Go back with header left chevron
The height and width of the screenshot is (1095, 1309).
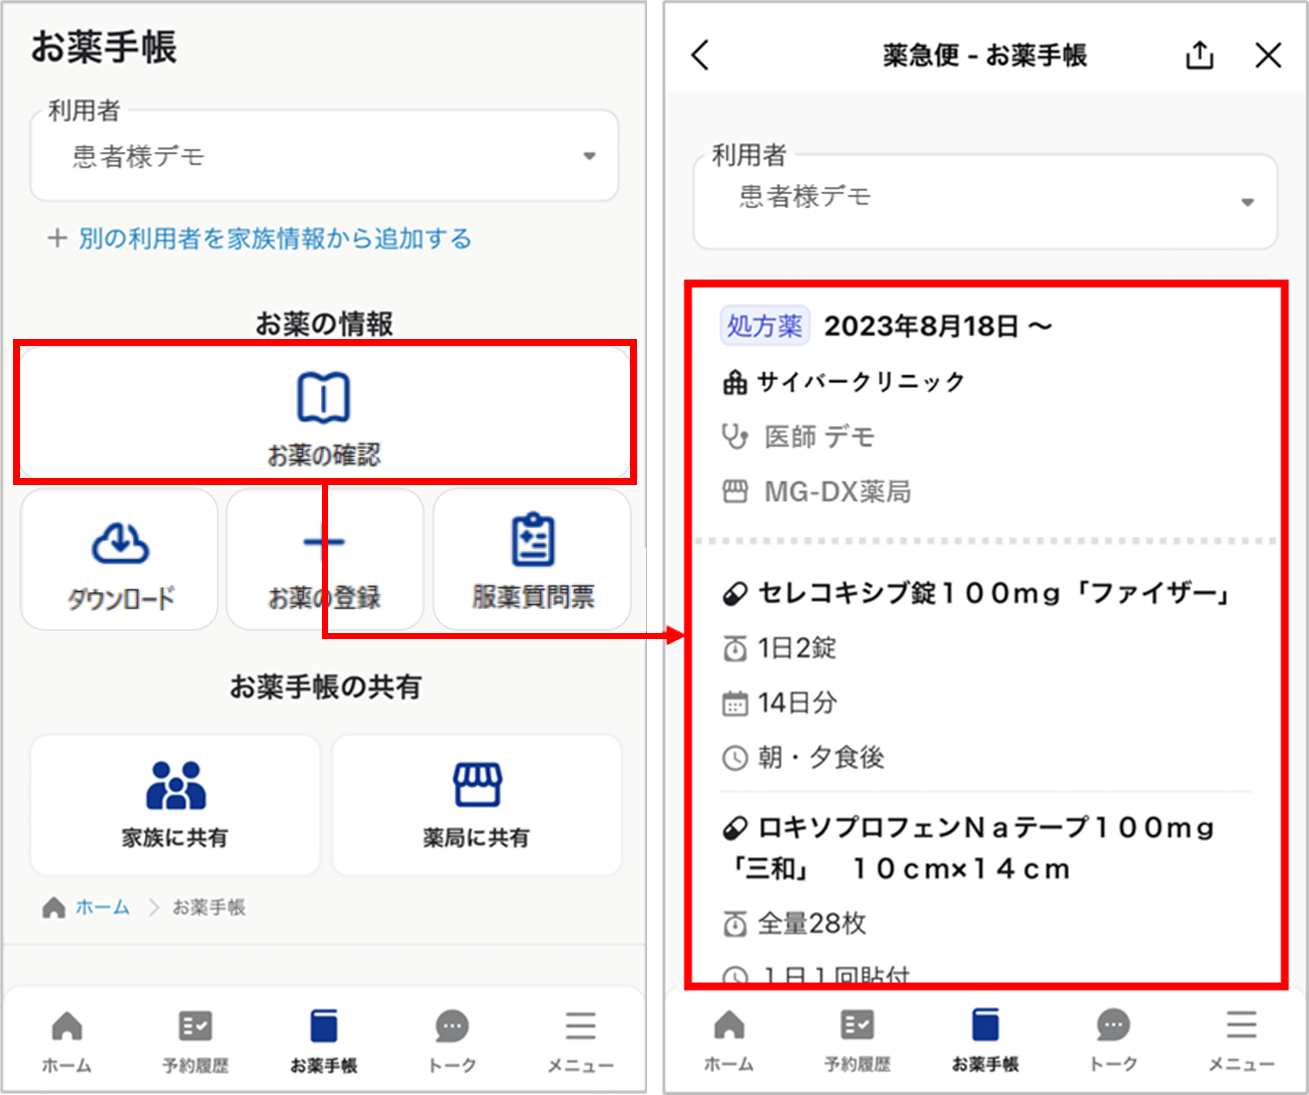700,56
